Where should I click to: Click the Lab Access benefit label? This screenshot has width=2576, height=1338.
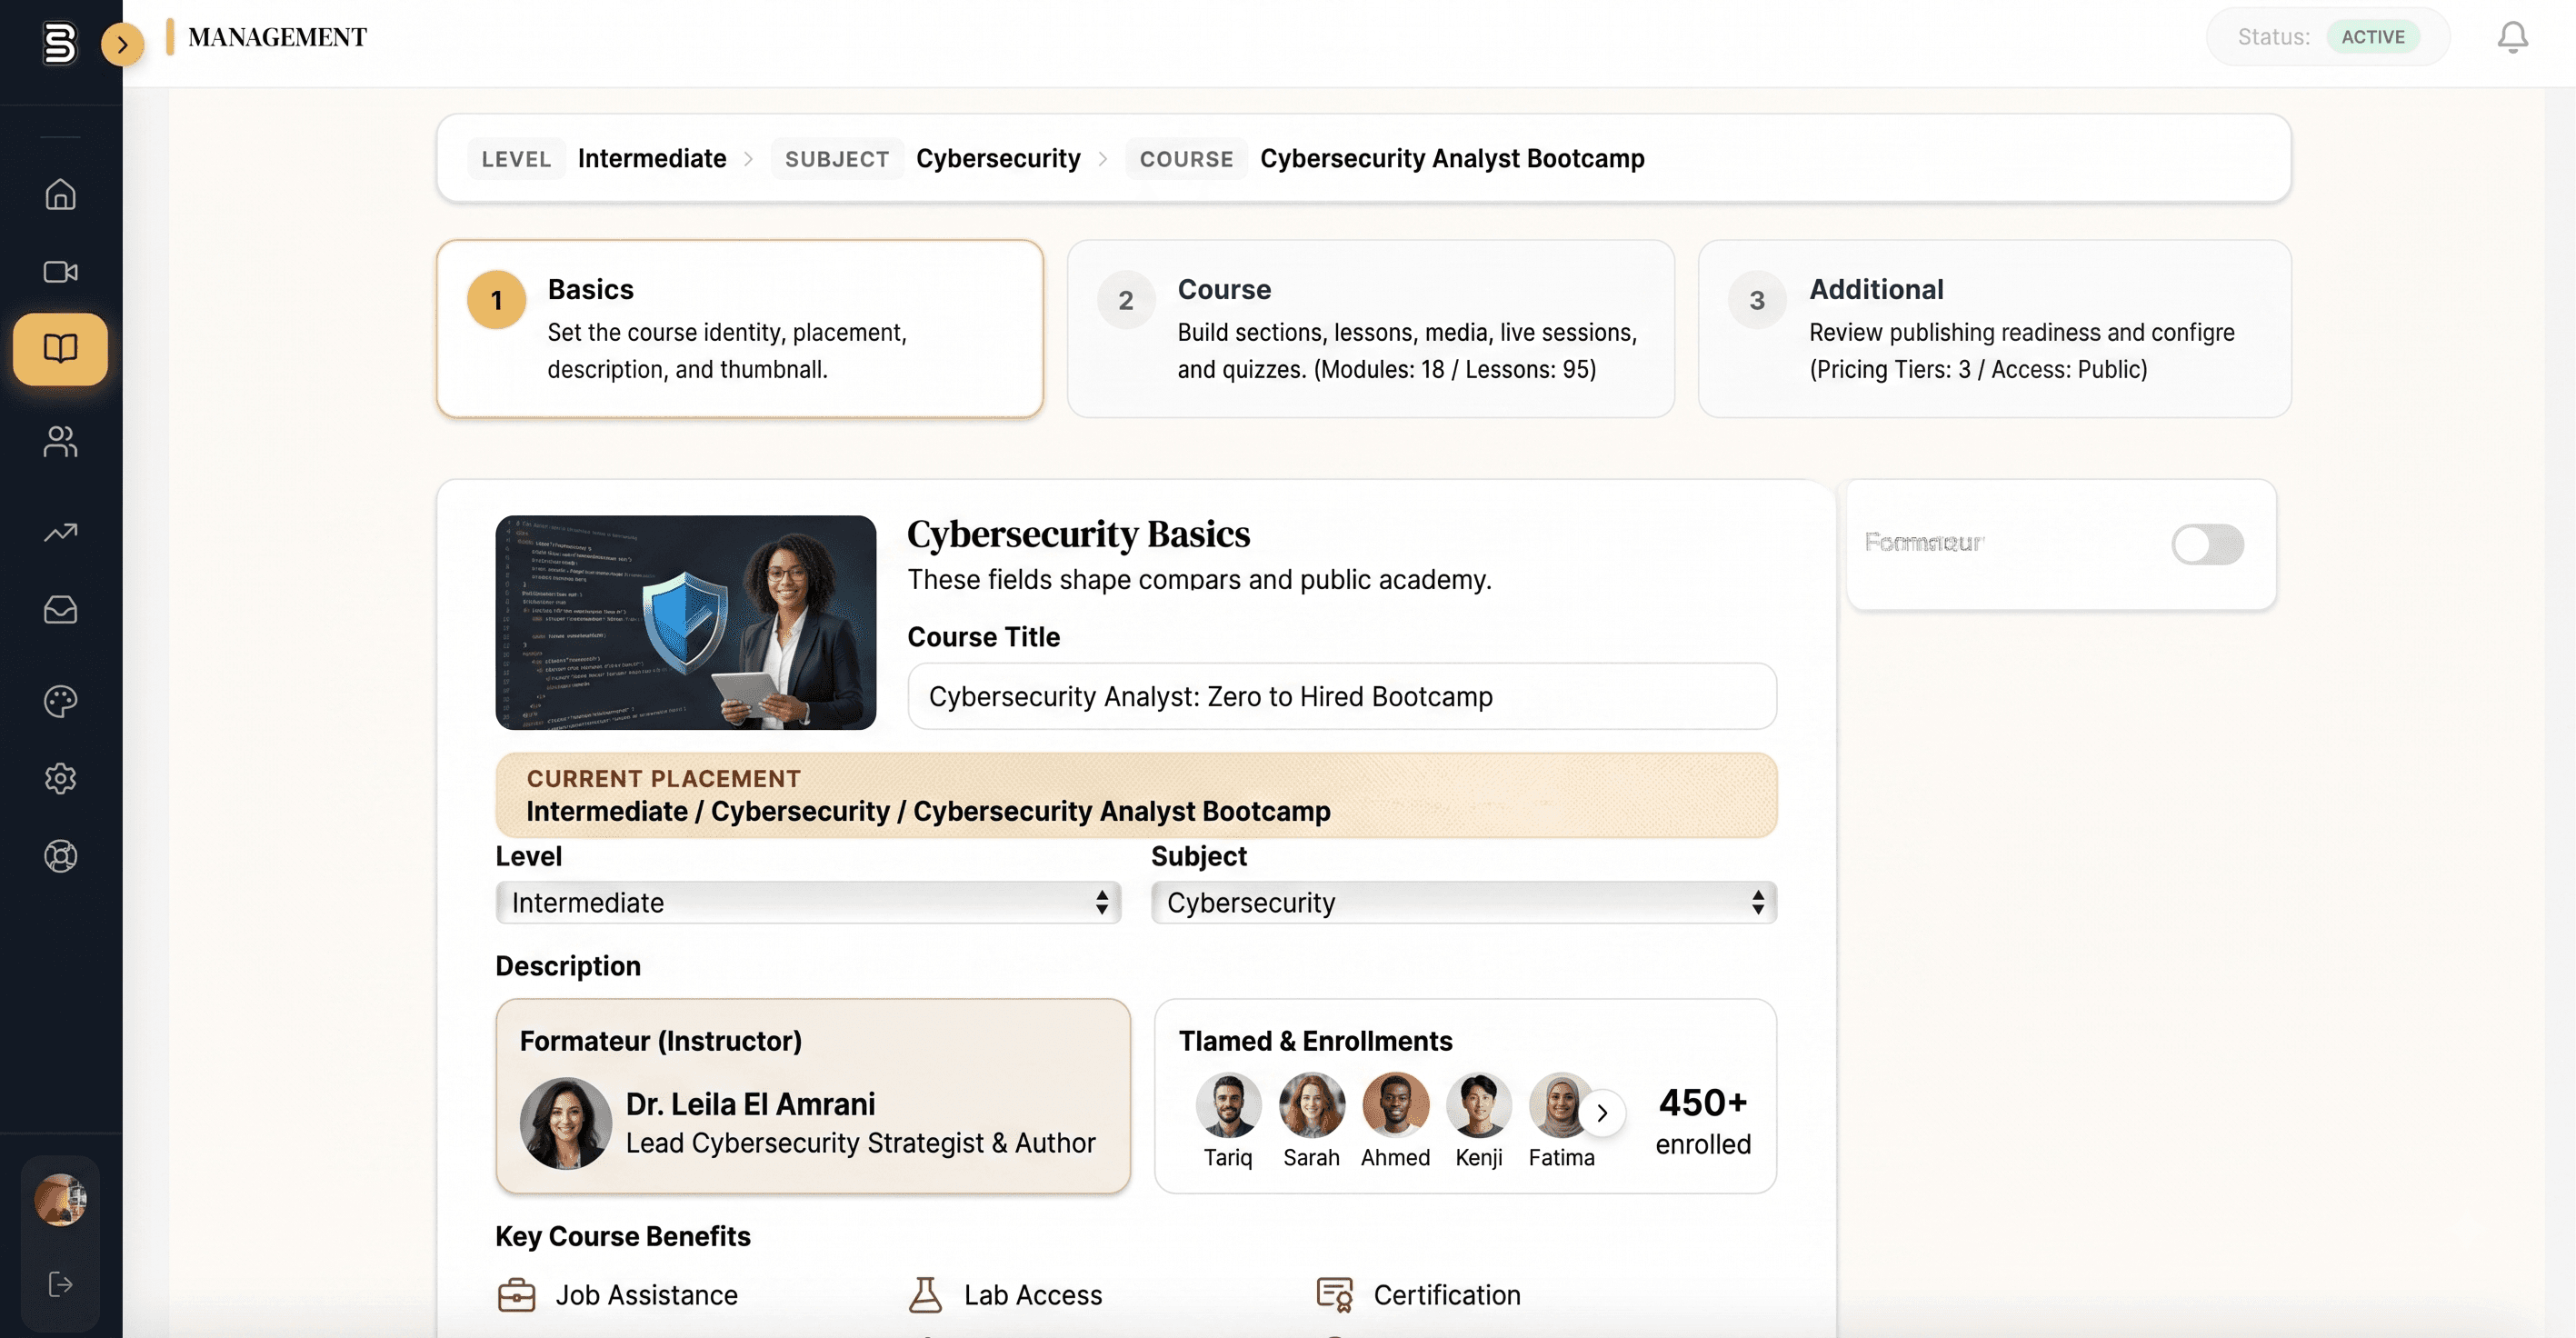(x=1033, y=1294)
